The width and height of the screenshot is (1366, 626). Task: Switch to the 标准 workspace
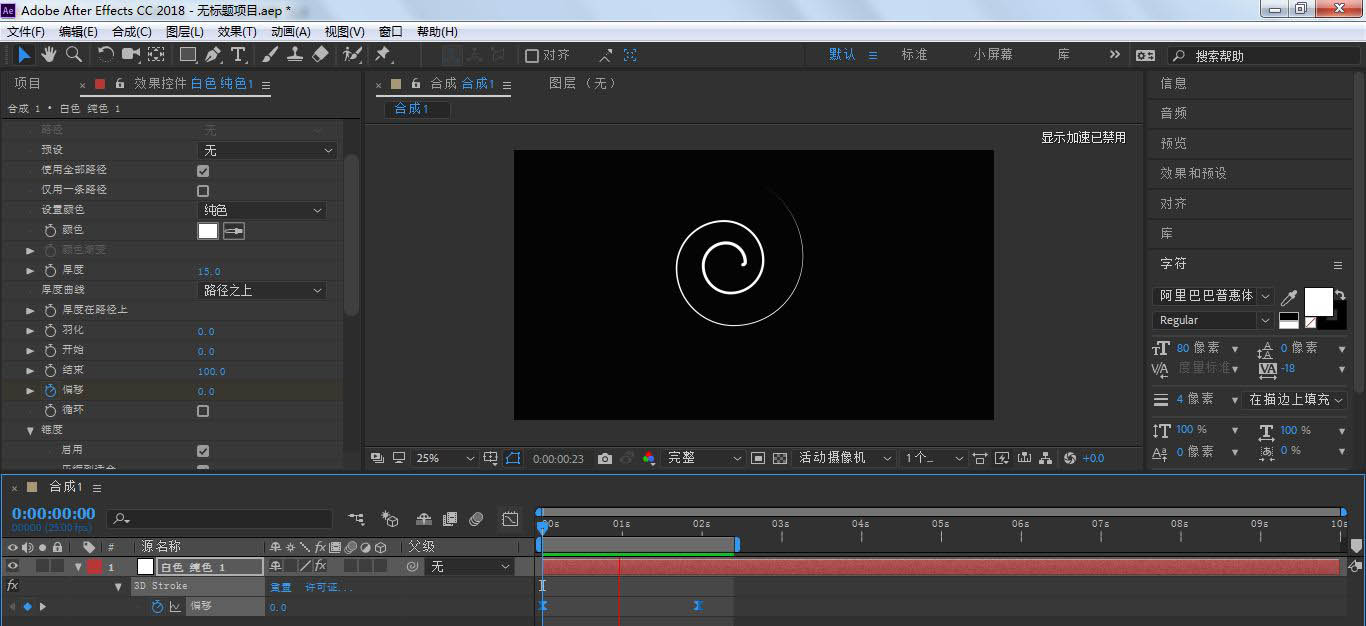(914, 55)
